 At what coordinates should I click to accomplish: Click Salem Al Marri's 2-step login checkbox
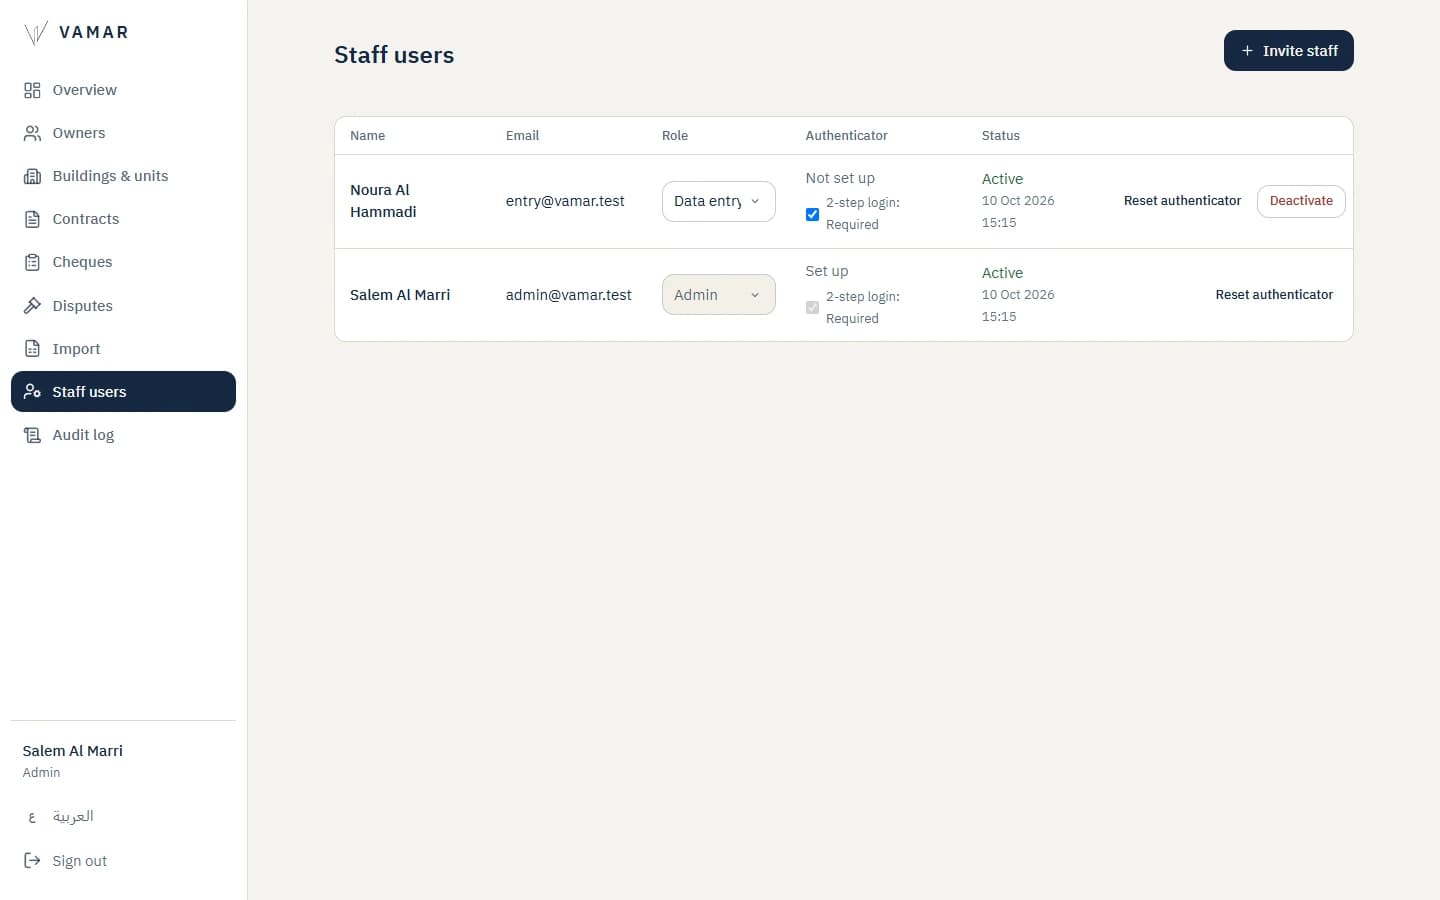click(x=812, y=308)
